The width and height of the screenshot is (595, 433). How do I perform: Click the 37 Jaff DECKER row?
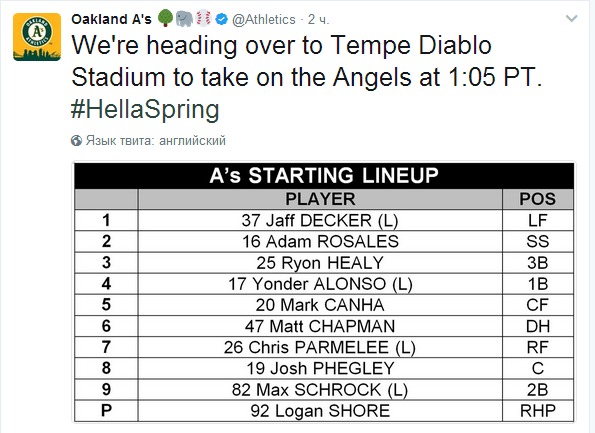[x=324, y=220]
